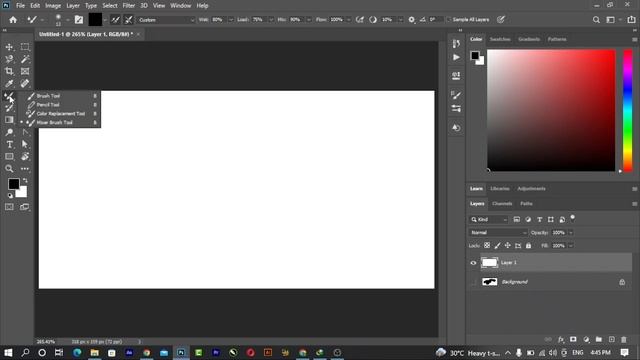
Task: Open the blend mode Normal dropdown
Action: coord(498,233)
